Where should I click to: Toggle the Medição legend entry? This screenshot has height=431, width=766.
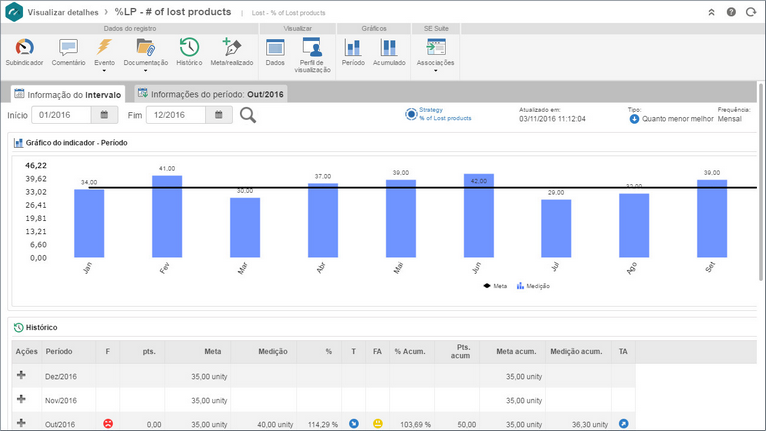pos(533,286)
